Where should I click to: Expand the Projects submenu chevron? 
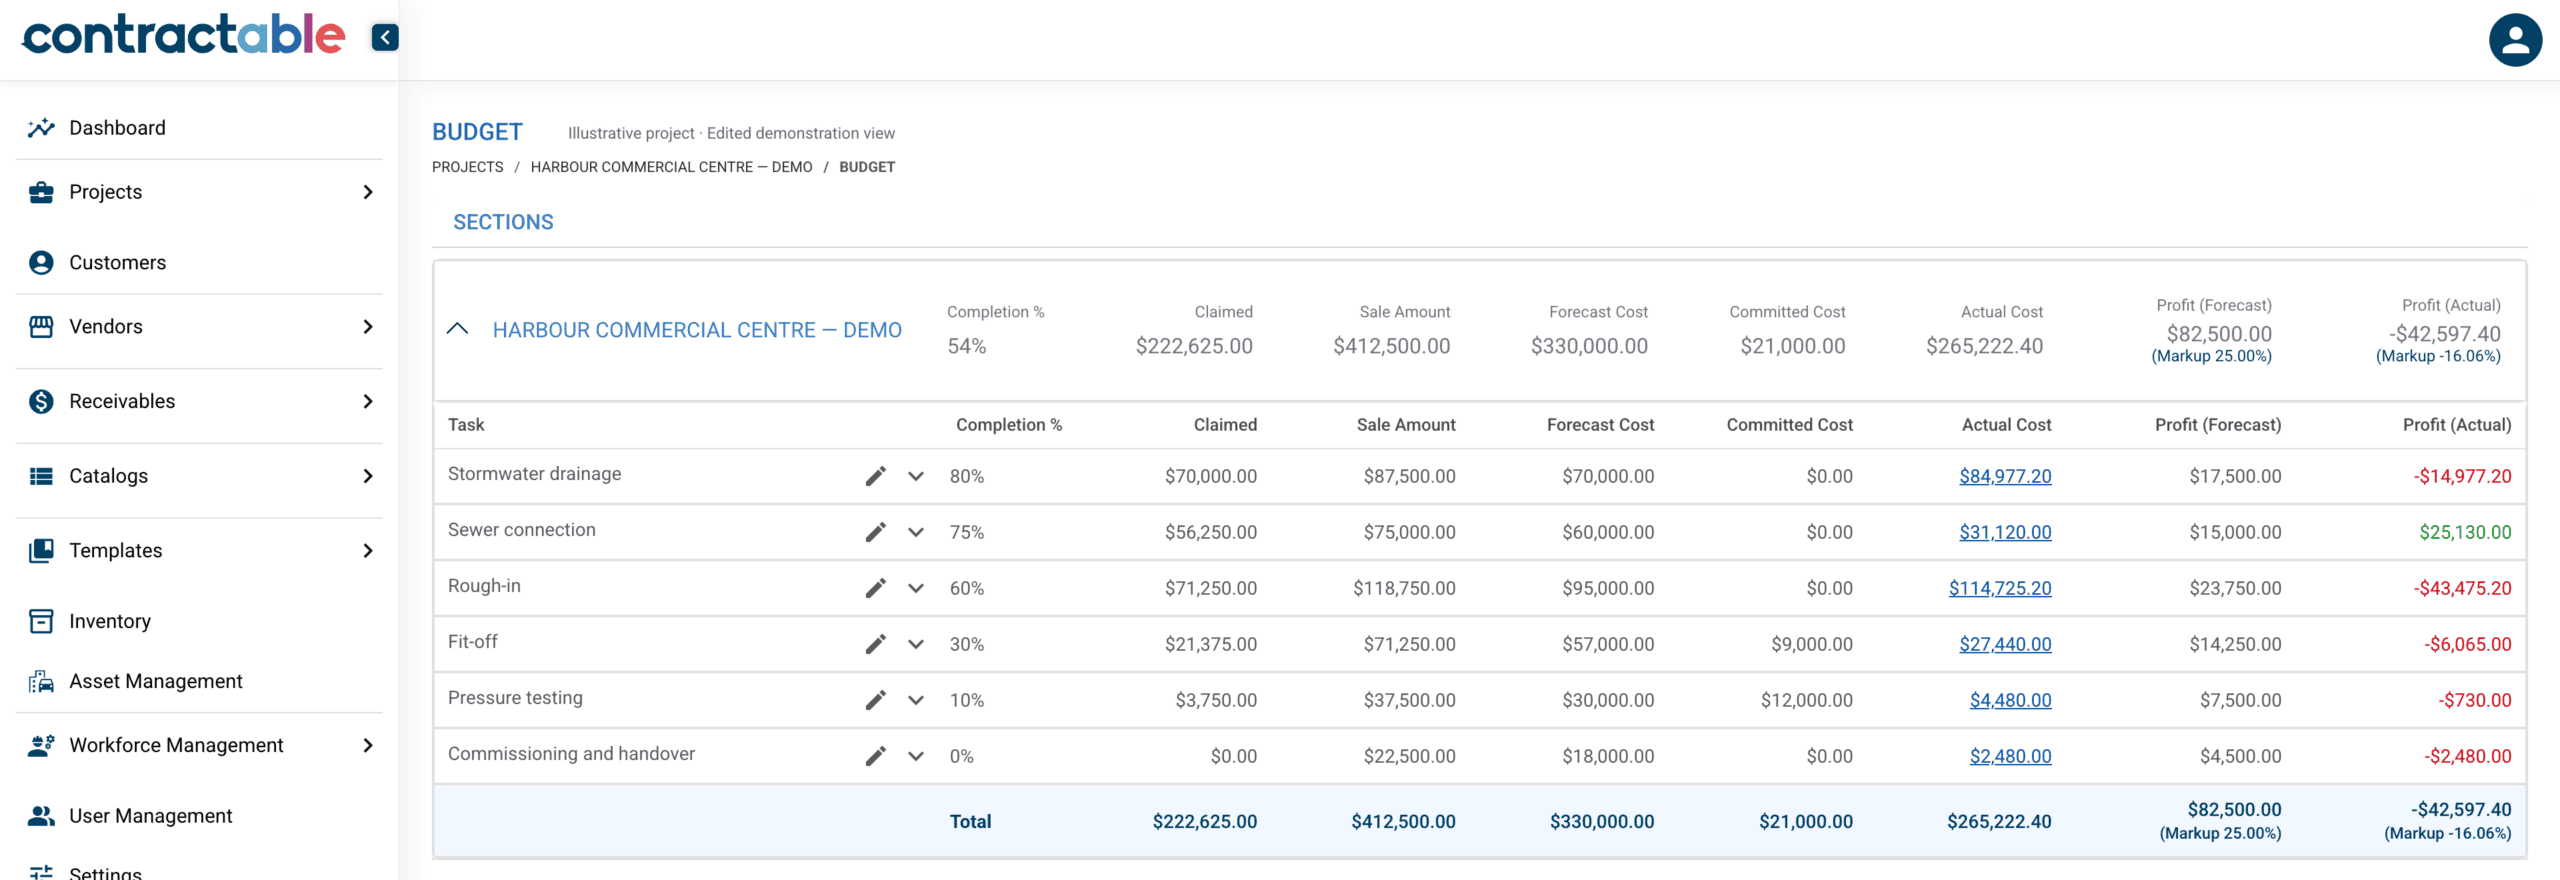pyautogui.click(x=368, y=192)
